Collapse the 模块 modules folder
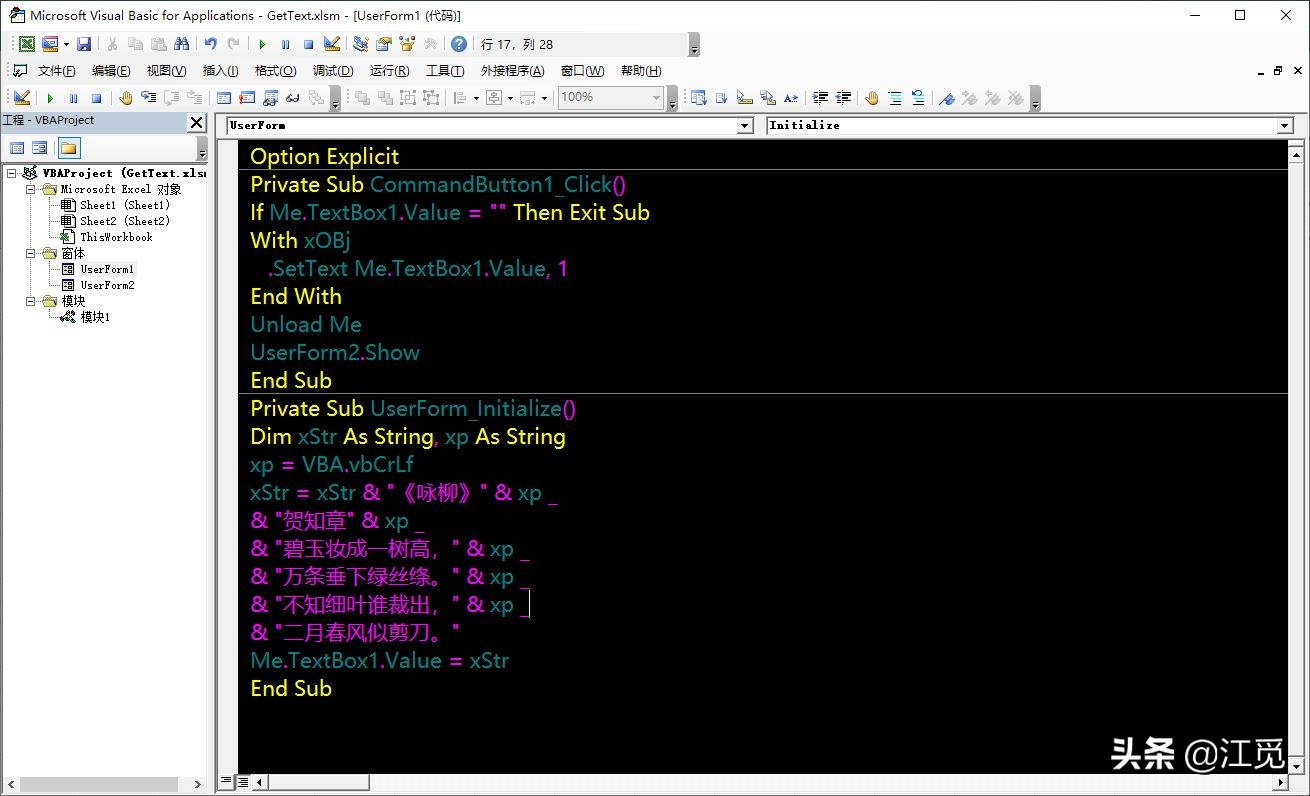The width and height of the screenshot is (1310, 796). coord(30,301)
